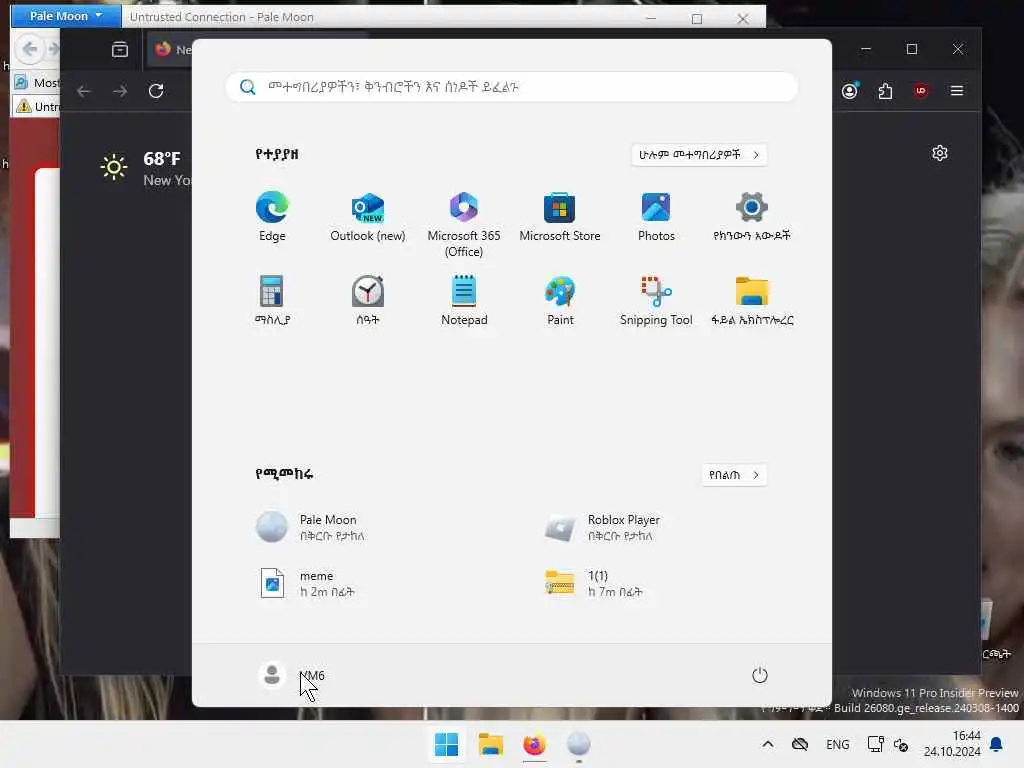This screenshot has height=768, width=1024.
Task: Launch the Photos app
Action: (x=656, y=217)
